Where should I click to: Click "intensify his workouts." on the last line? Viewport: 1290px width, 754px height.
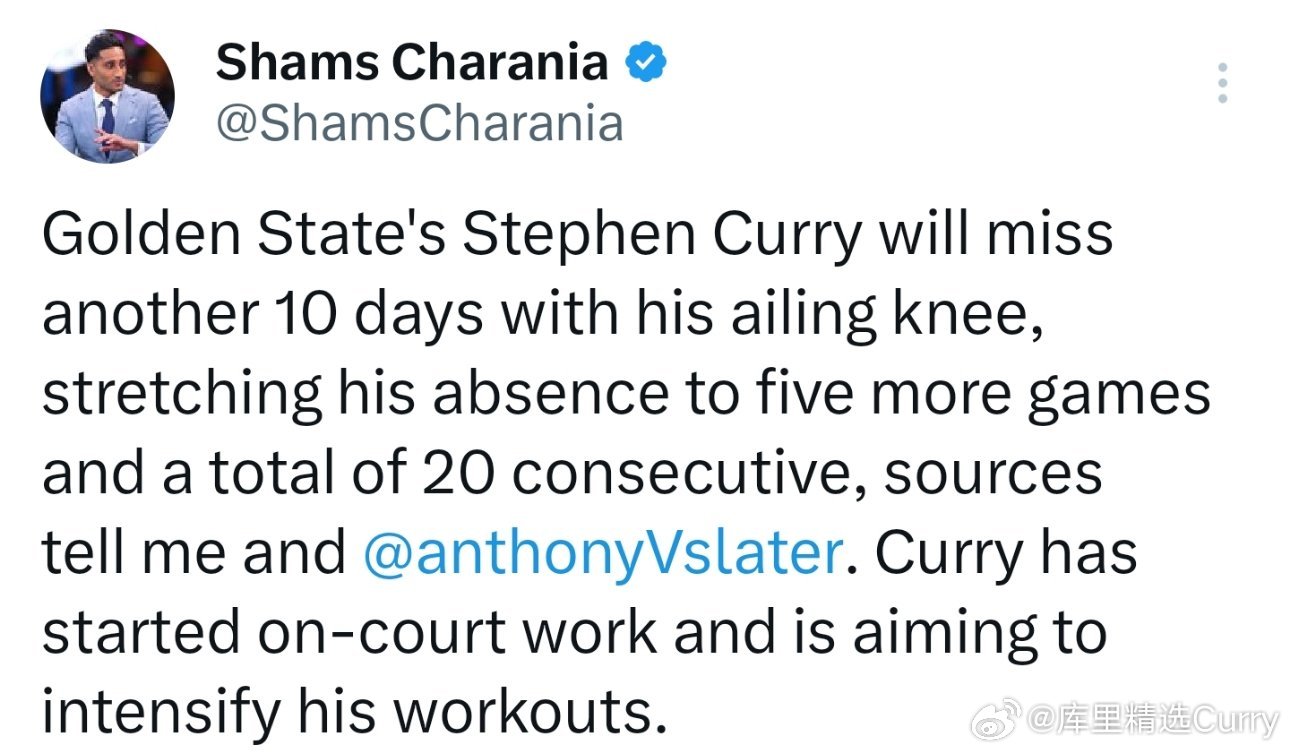tap(354, 713)
